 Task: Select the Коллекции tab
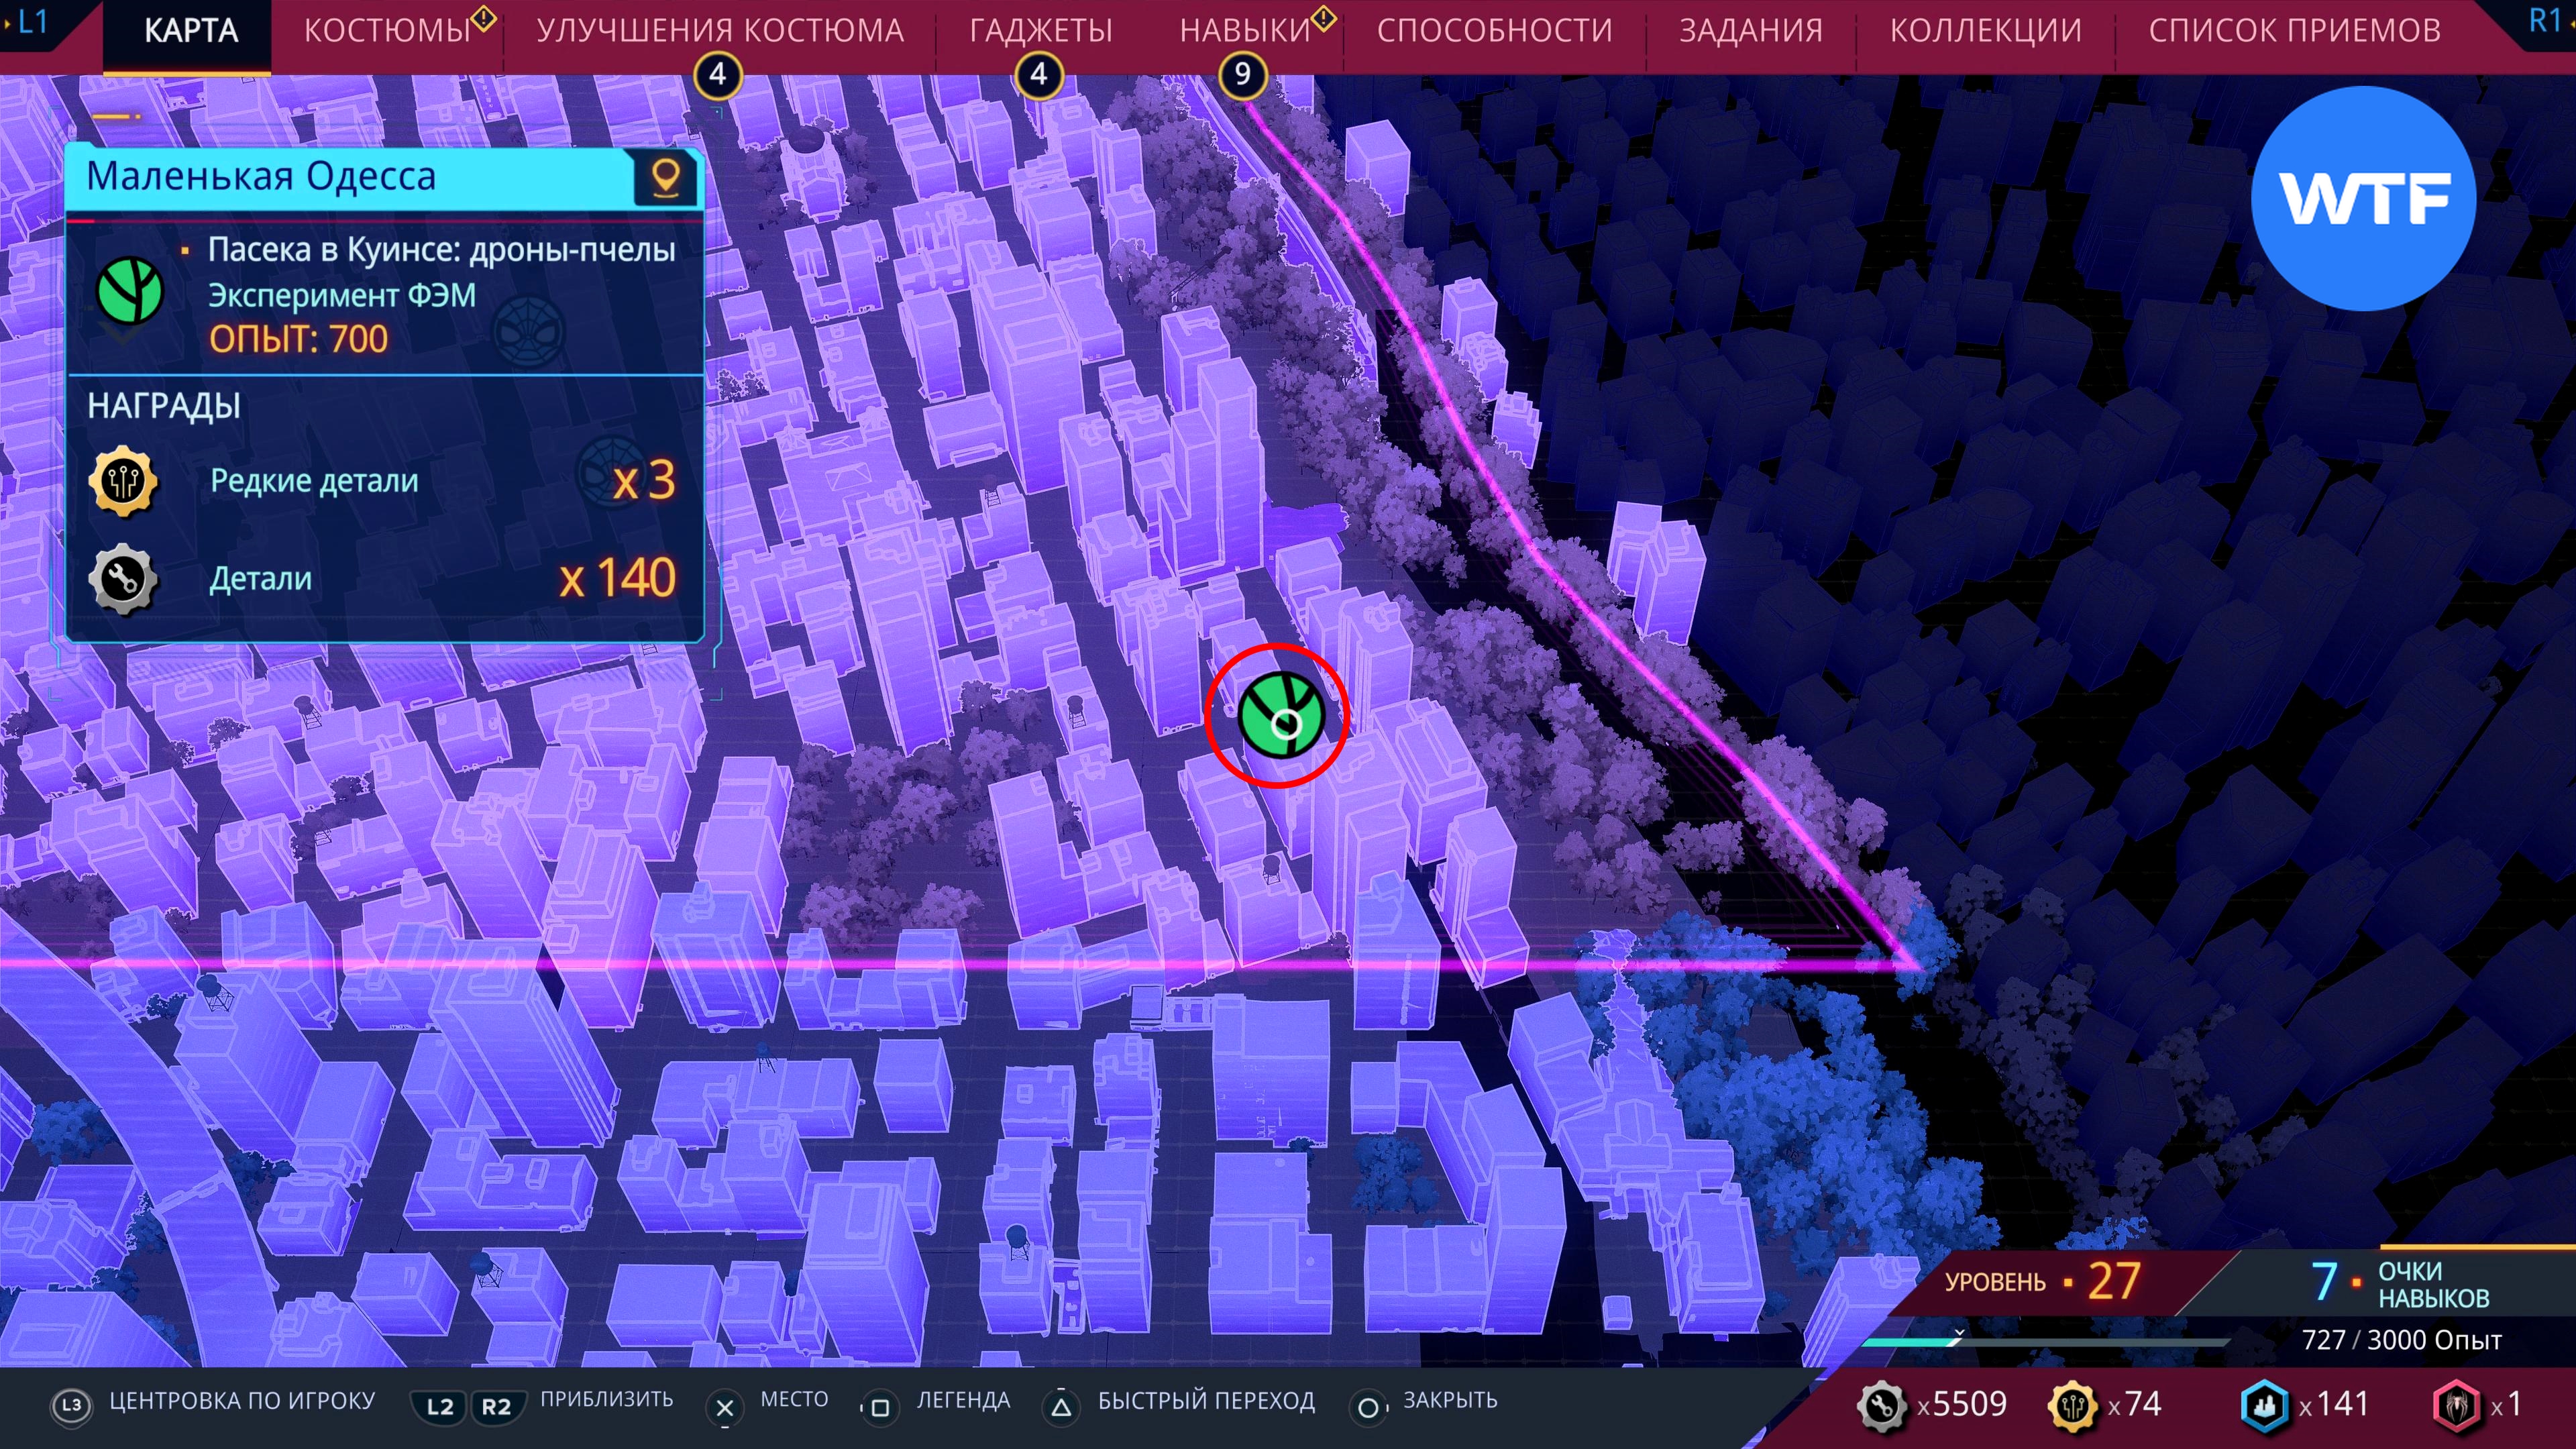pyautogui.click(x=1985, y=31)
